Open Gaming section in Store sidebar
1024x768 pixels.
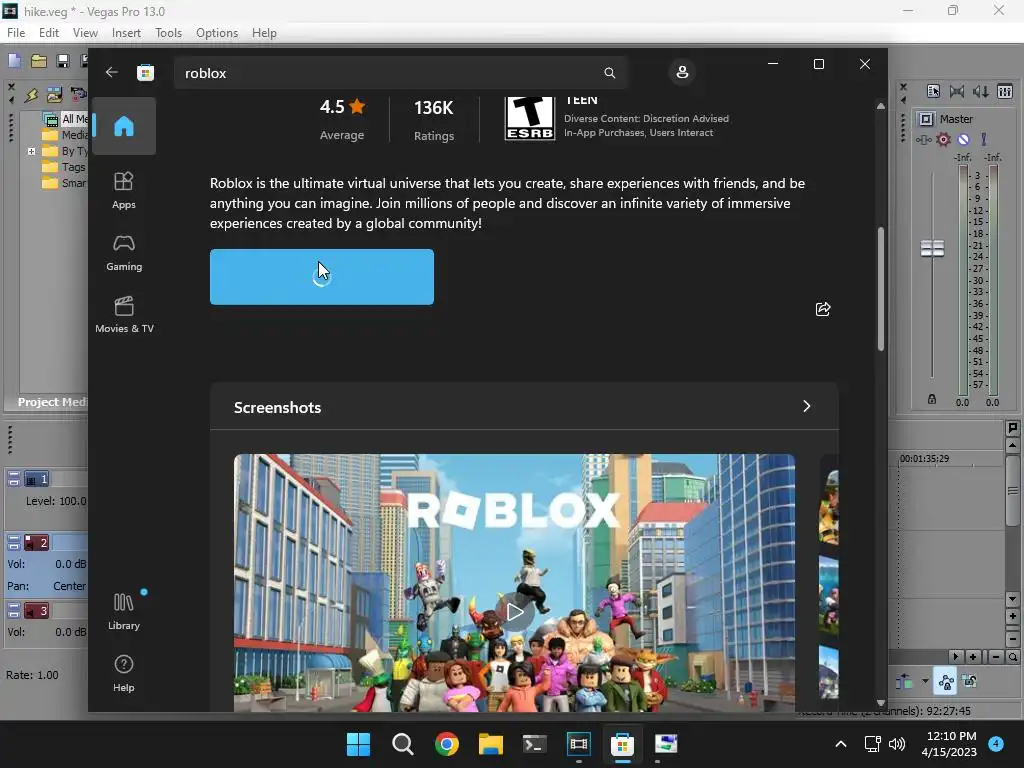(123, 253)
